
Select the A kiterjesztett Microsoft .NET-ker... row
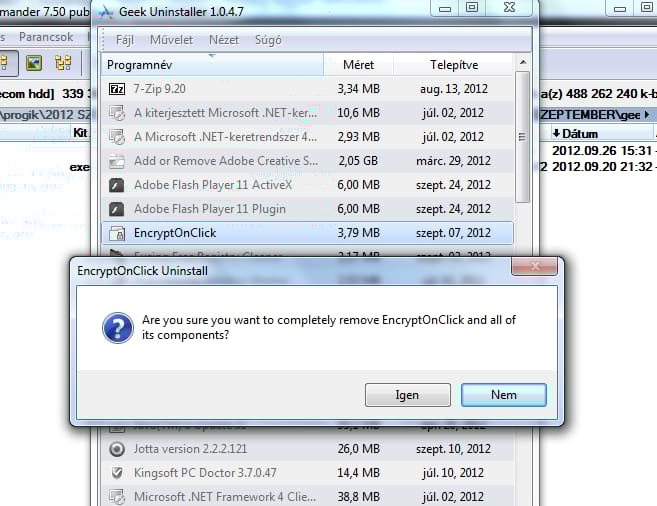tap(307, 113)
